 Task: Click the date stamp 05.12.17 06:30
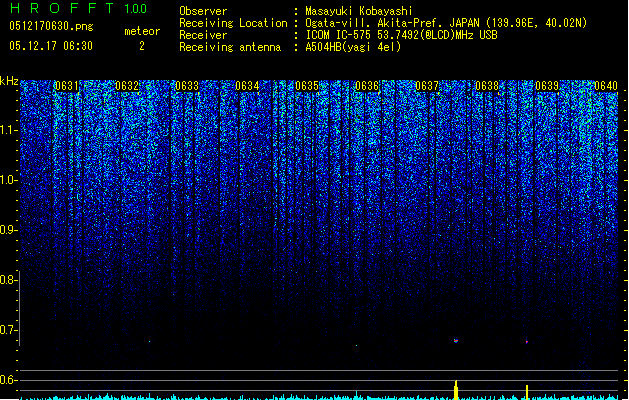(51, 46)
